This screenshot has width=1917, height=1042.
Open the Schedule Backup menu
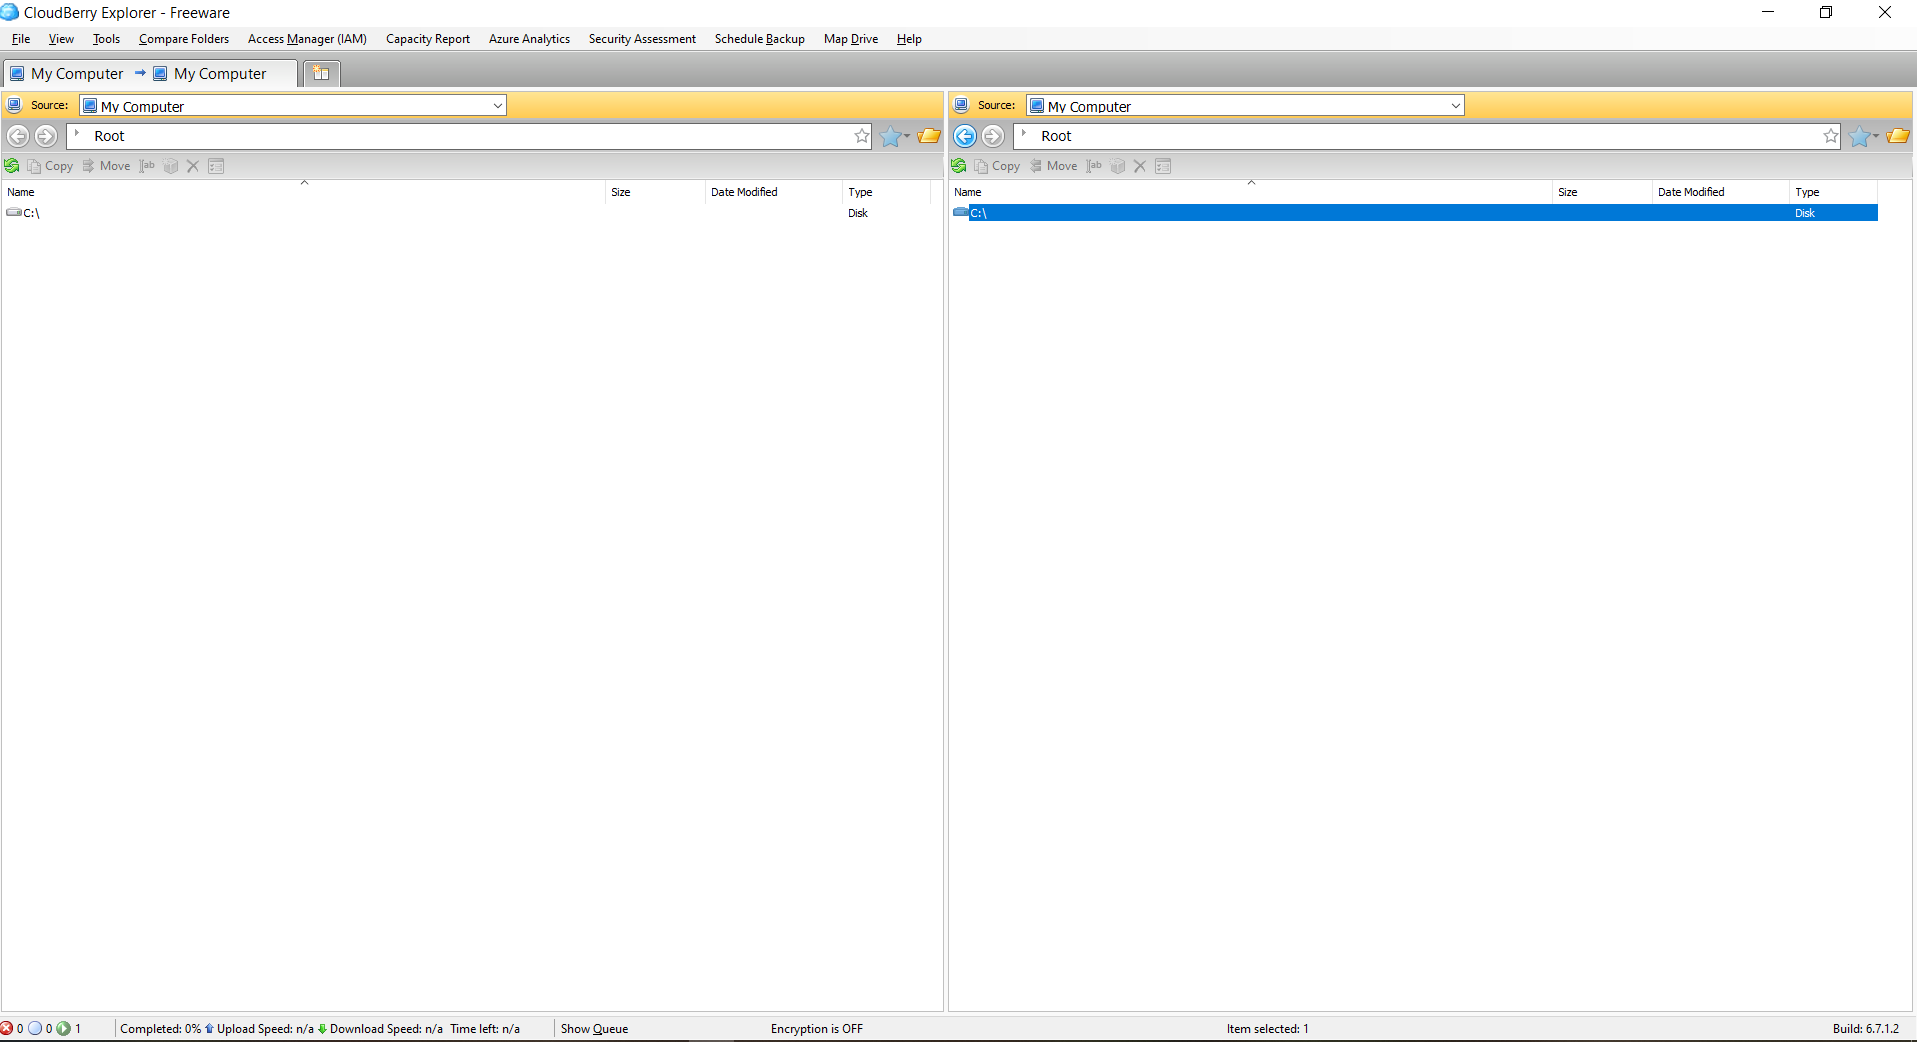(759, 39)
